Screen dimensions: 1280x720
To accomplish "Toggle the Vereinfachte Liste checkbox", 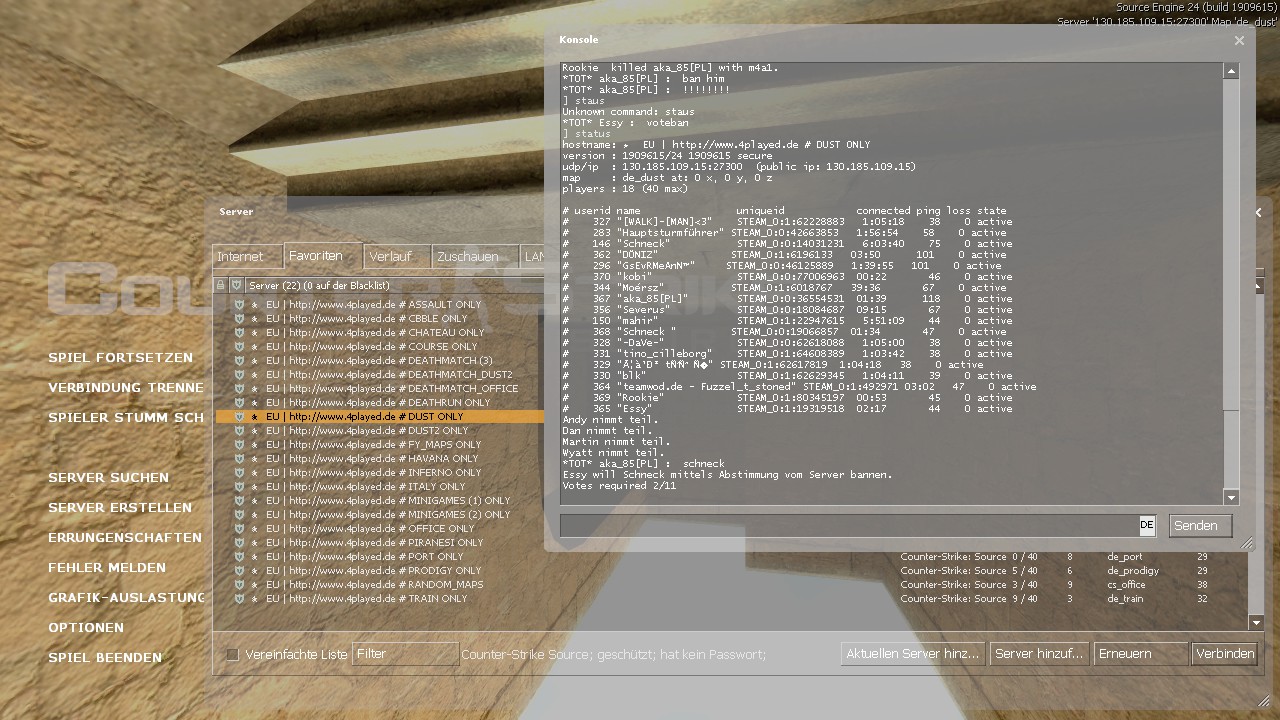I will 233,654.
